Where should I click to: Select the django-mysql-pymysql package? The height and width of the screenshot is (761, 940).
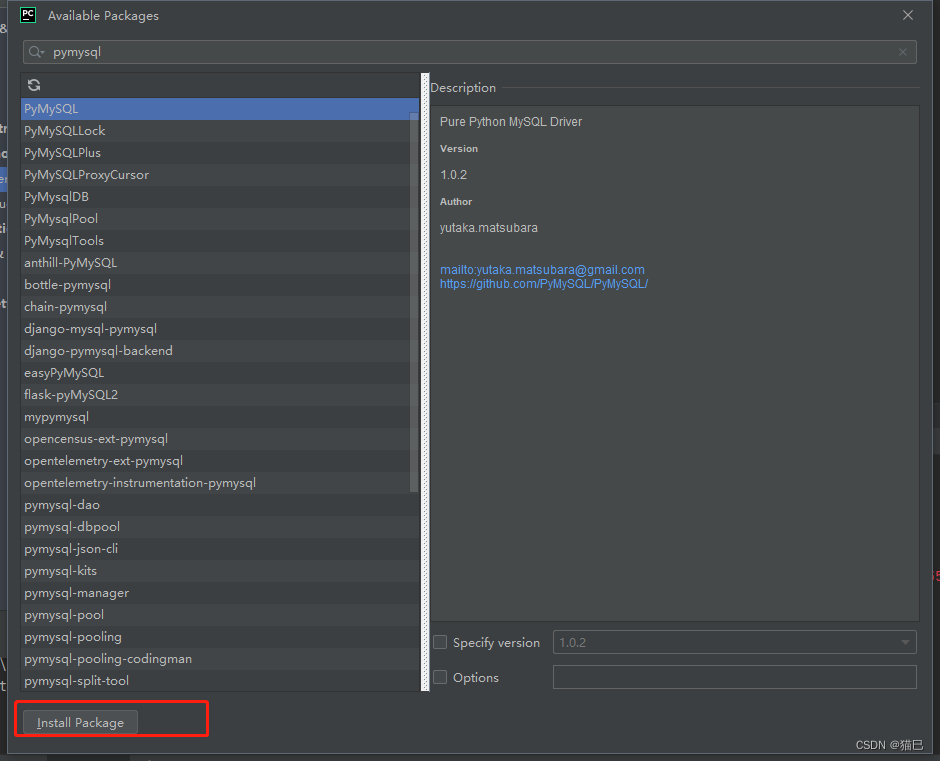tap(219, 329)
